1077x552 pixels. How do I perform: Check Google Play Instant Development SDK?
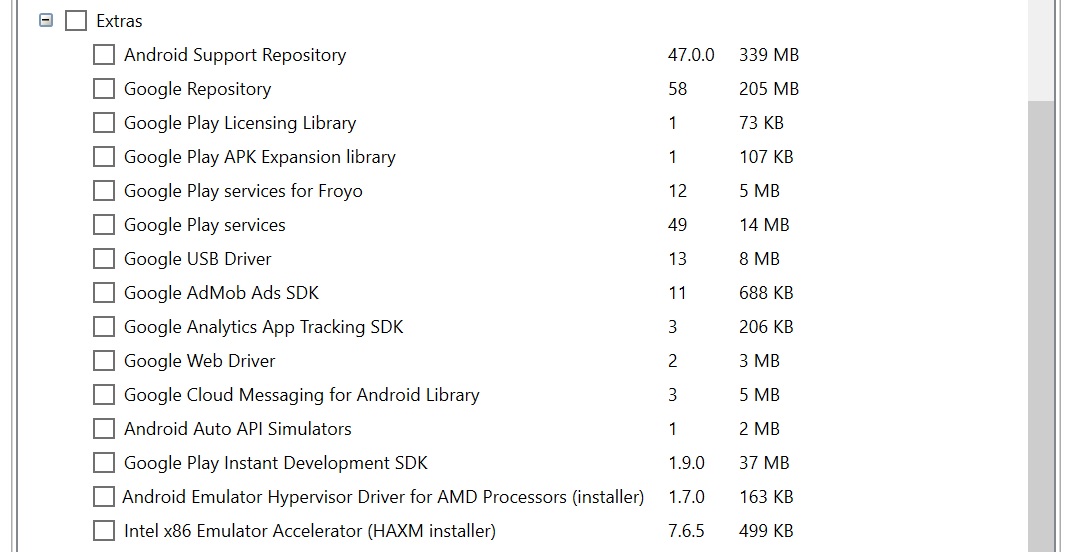coord(104,462)
